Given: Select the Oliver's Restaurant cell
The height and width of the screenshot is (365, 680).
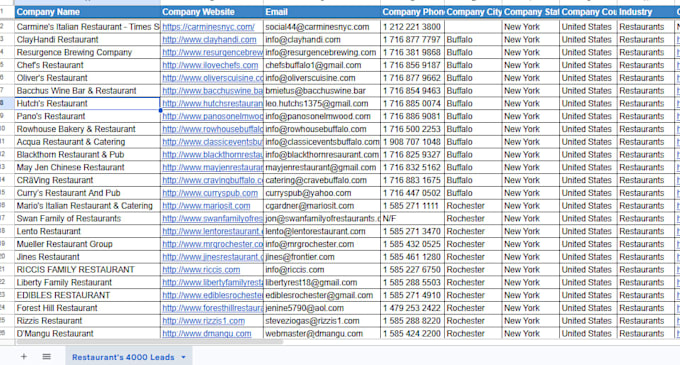Looking at the screenshot, I should coord(88,78).
